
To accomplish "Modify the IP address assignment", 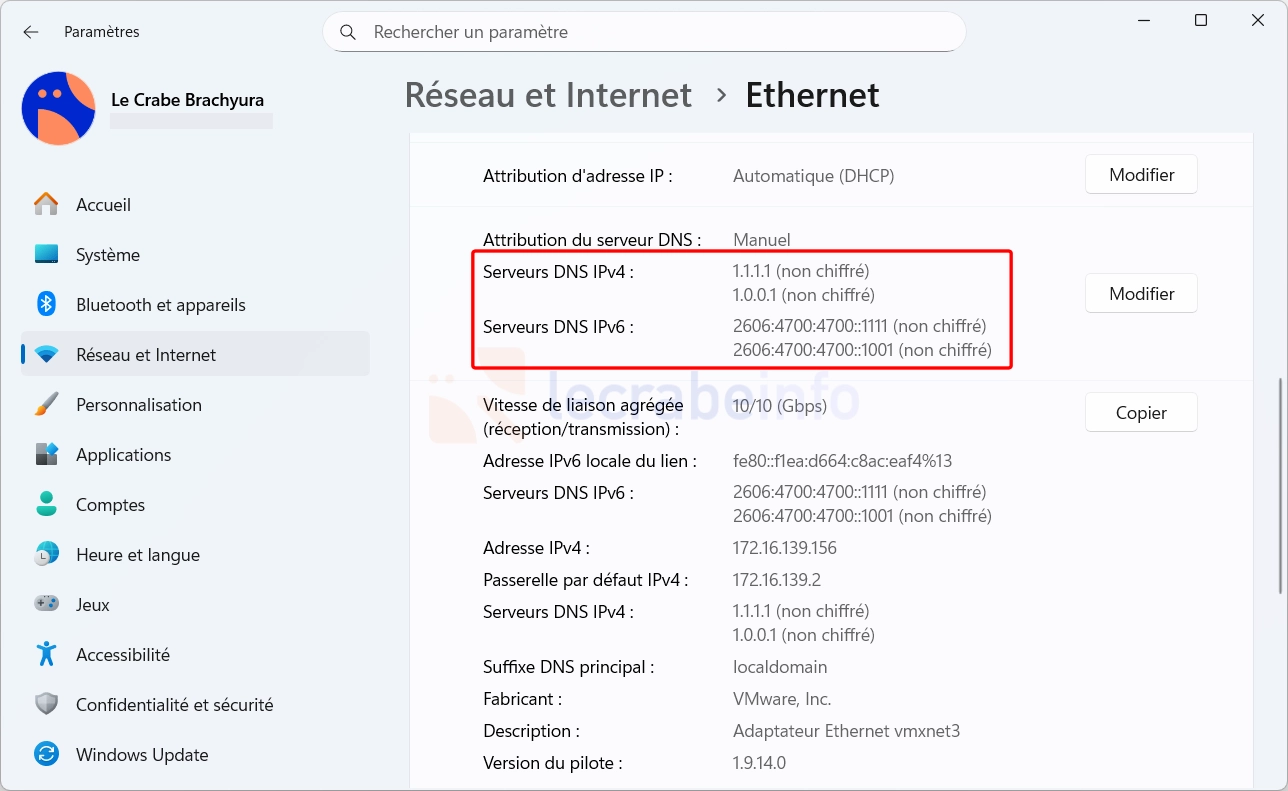I will tap(1141, 175).
